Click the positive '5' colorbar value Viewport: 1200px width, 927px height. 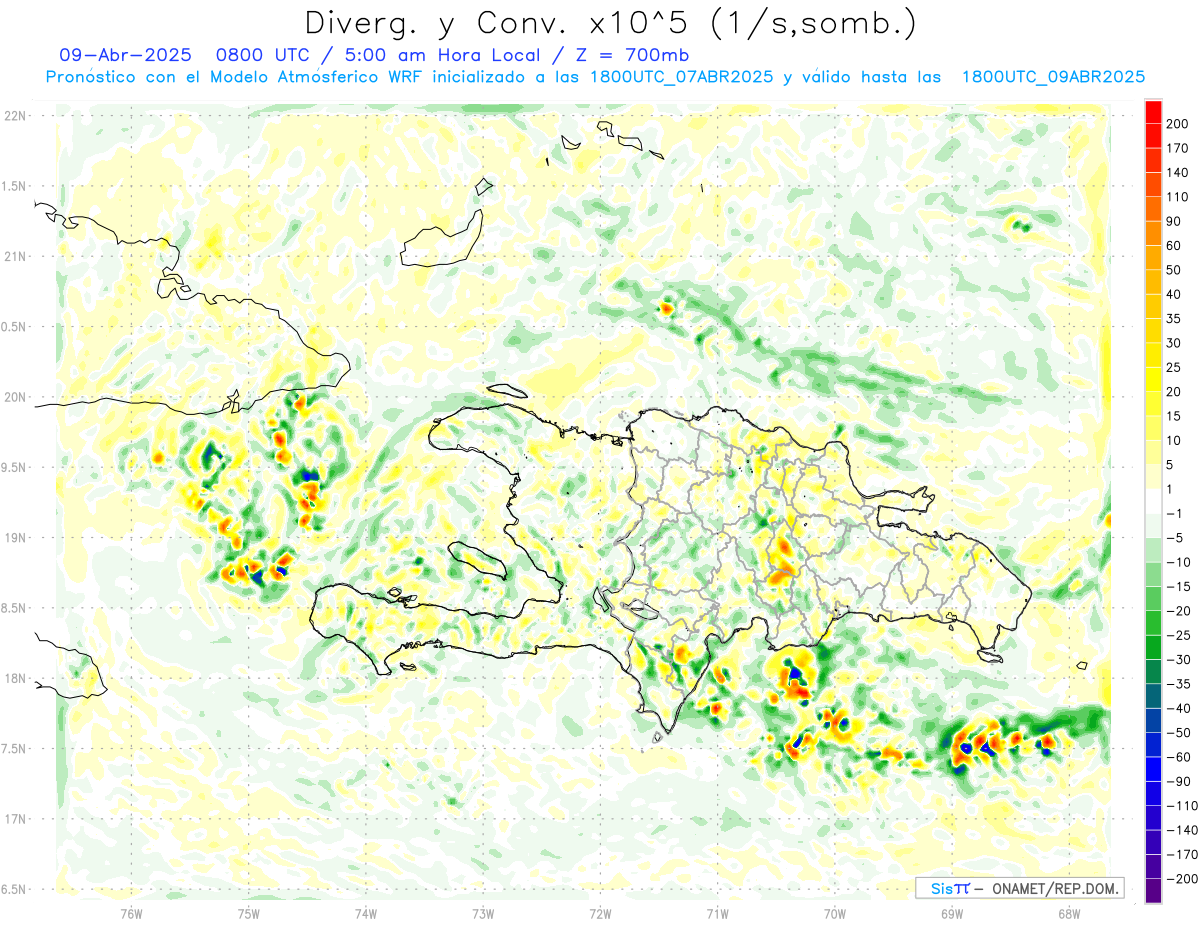click(1171, 465)
